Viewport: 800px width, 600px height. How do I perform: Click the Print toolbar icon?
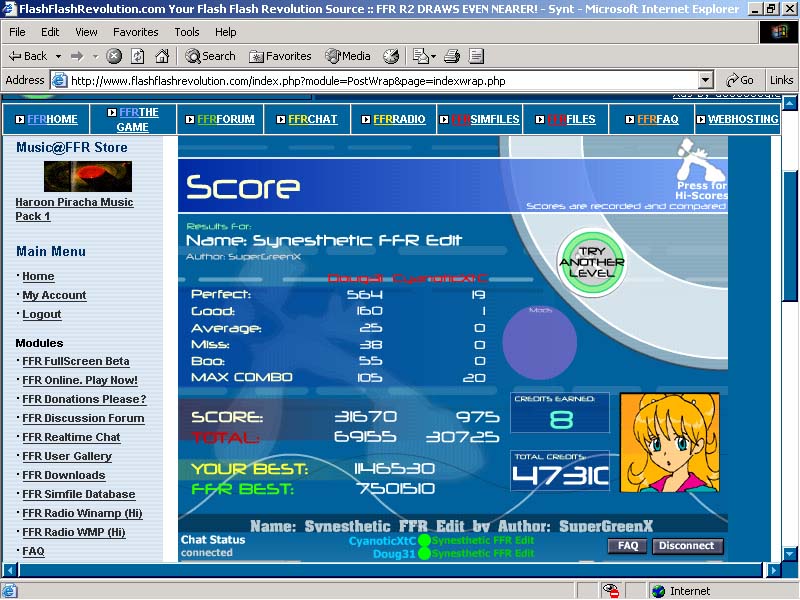tap(452, 56)
